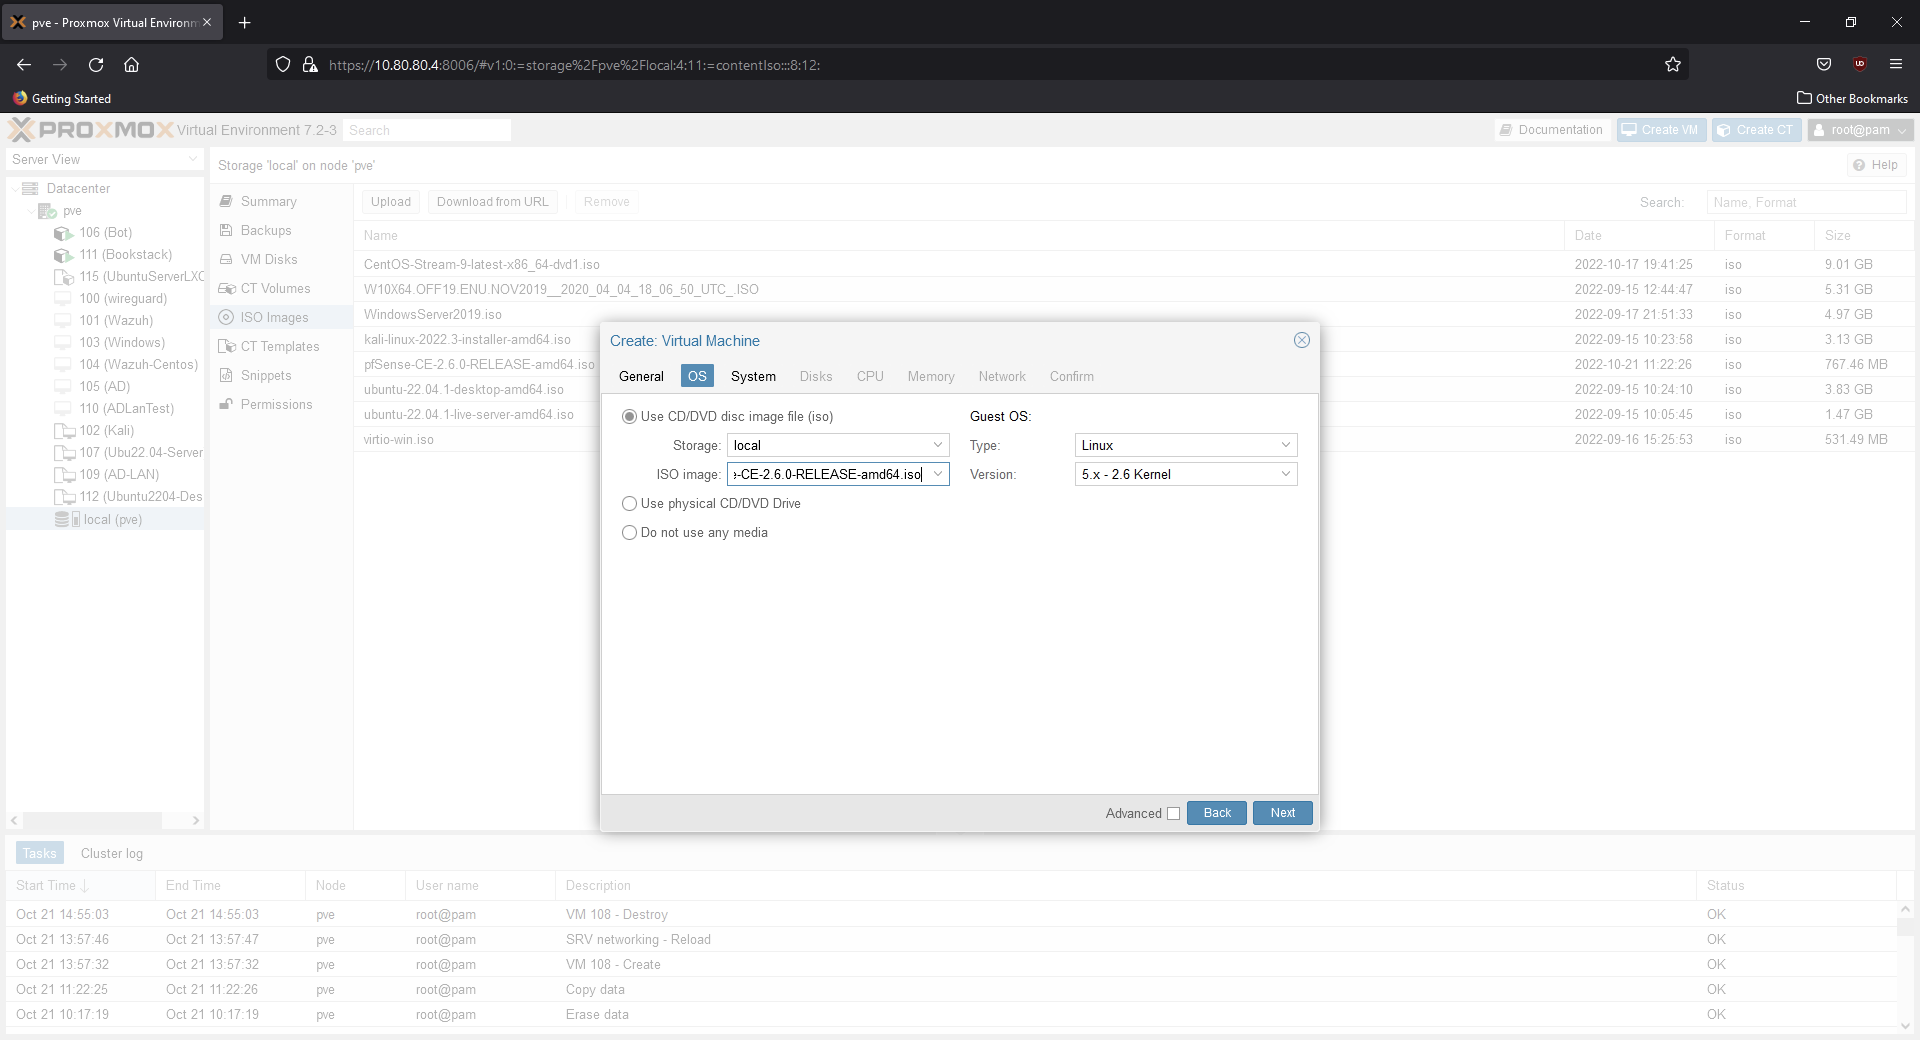Click the Back button in dialog
The image size is (1920, 1040).
(1216, 813)
